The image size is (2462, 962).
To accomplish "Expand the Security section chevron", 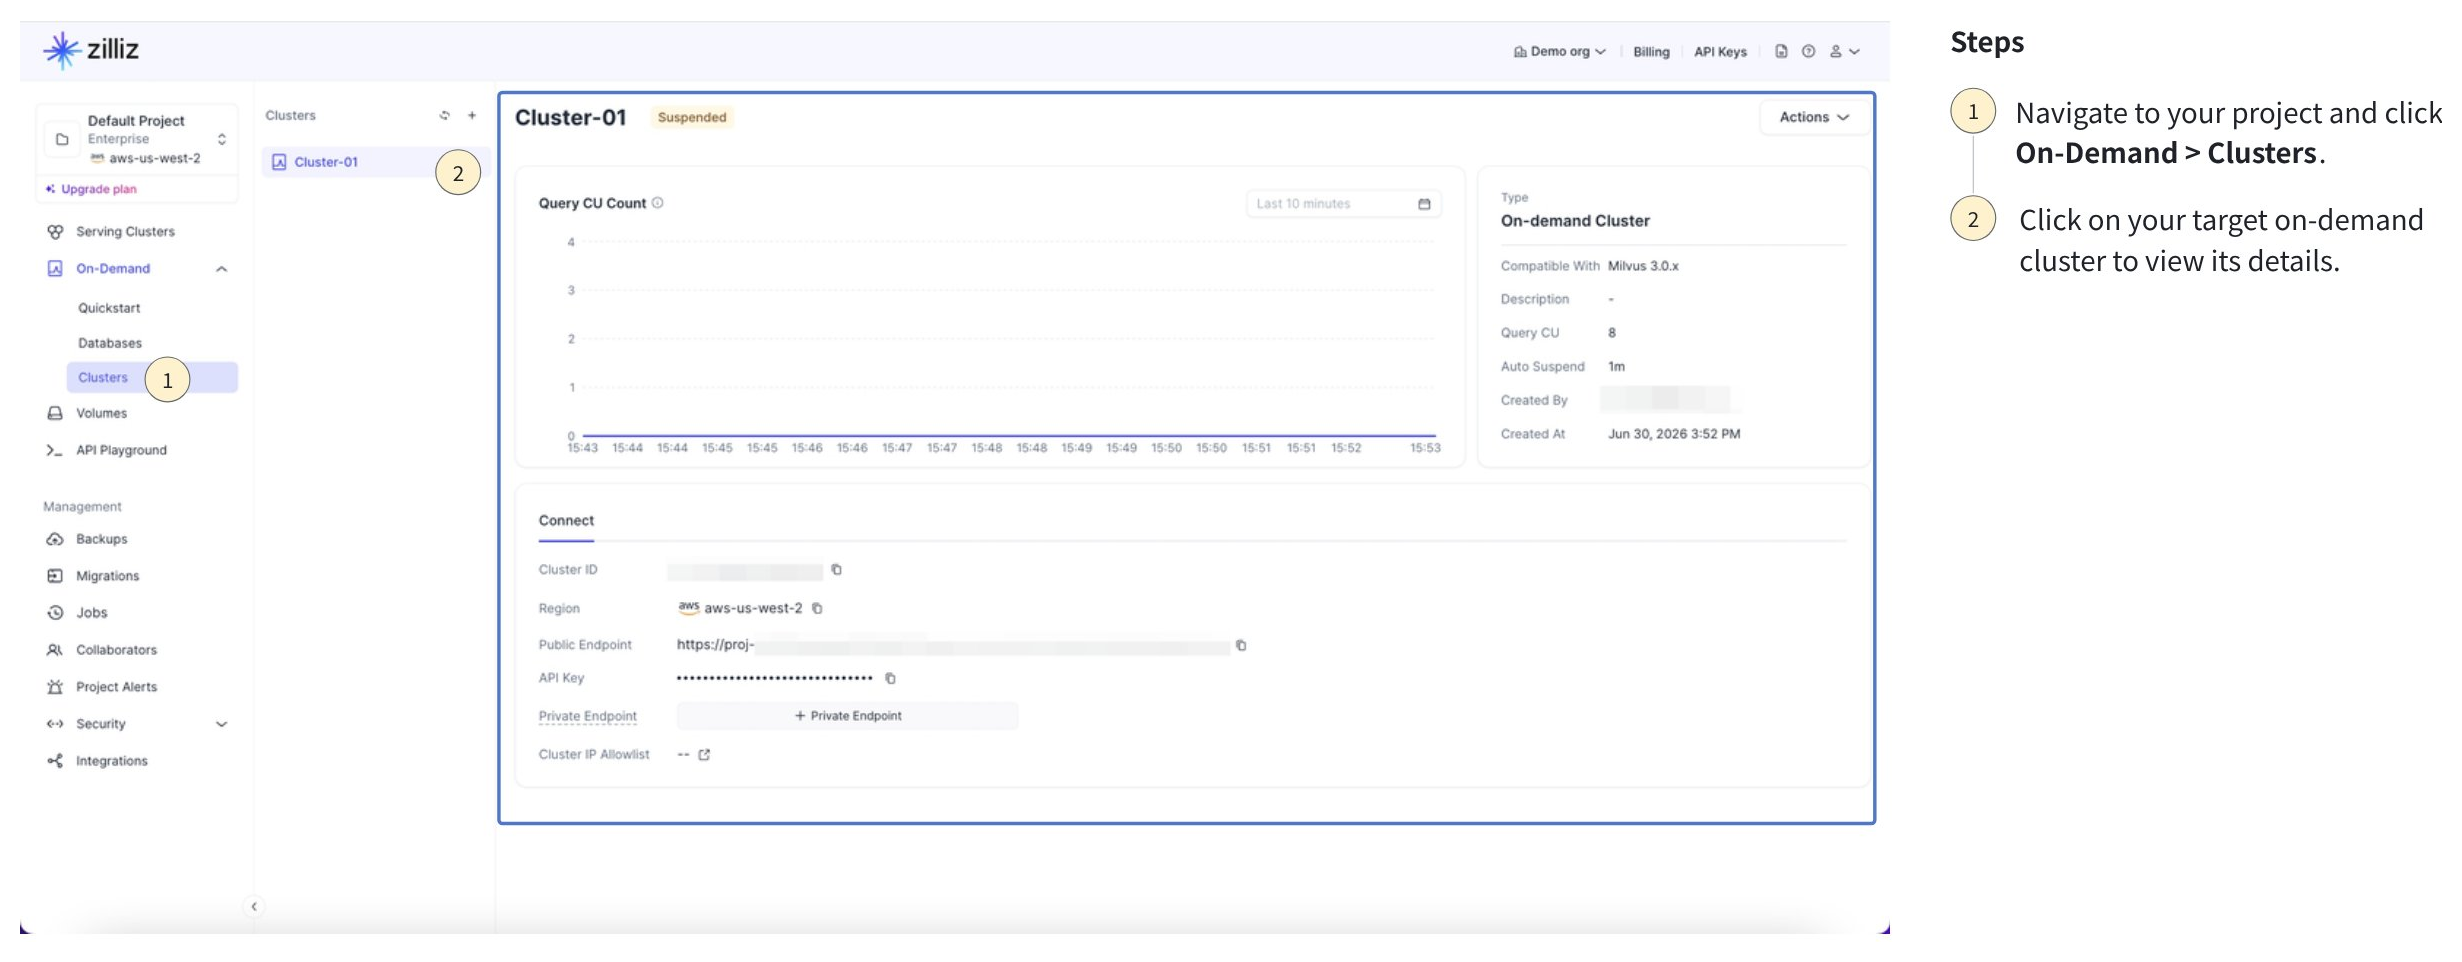I will pyautogui.click(x=222, y=724).
